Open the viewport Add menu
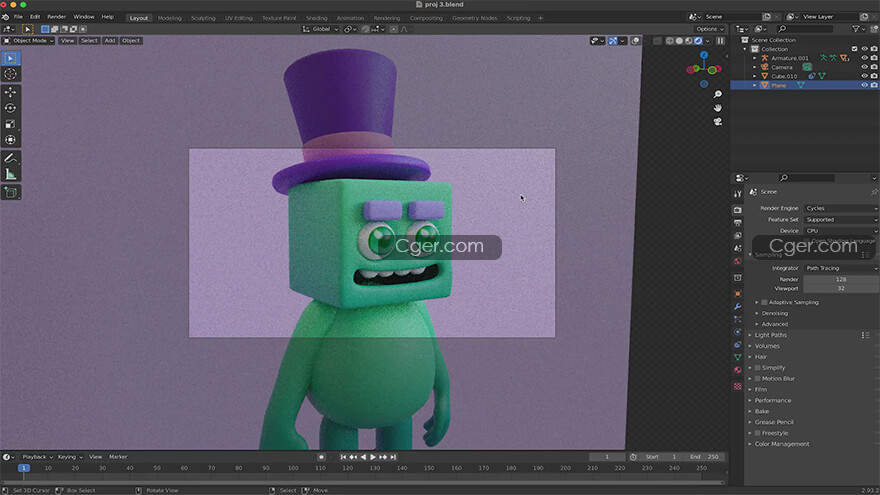880x495 pixels. (109, 40)
